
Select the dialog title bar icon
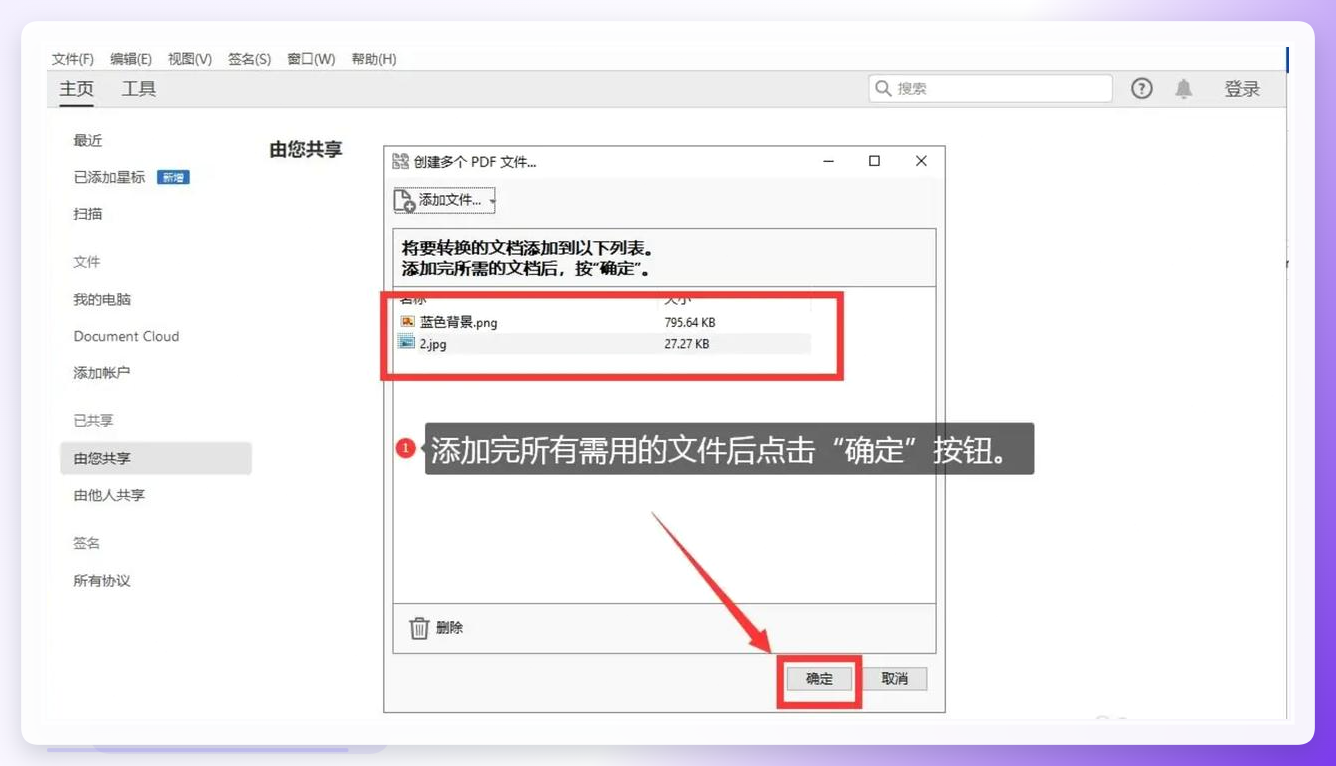[x=400, y=161]
